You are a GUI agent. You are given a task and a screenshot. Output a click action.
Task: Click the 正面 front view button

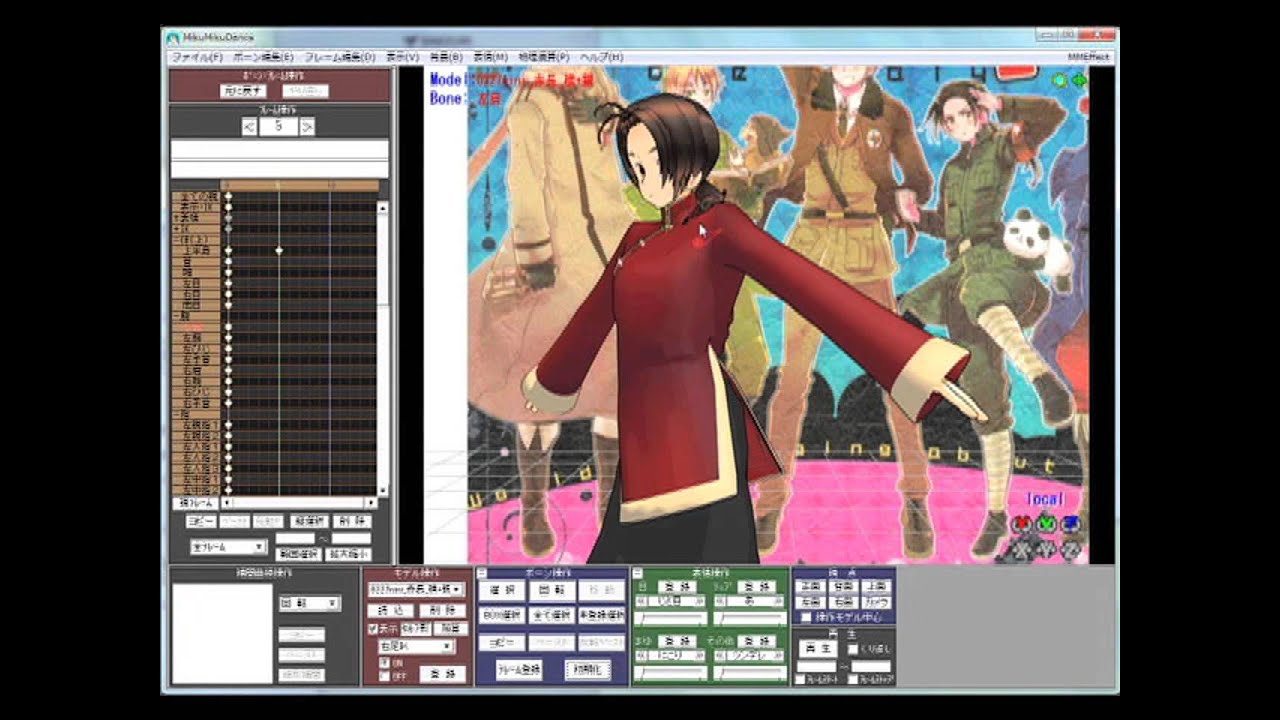click(811, 586)
